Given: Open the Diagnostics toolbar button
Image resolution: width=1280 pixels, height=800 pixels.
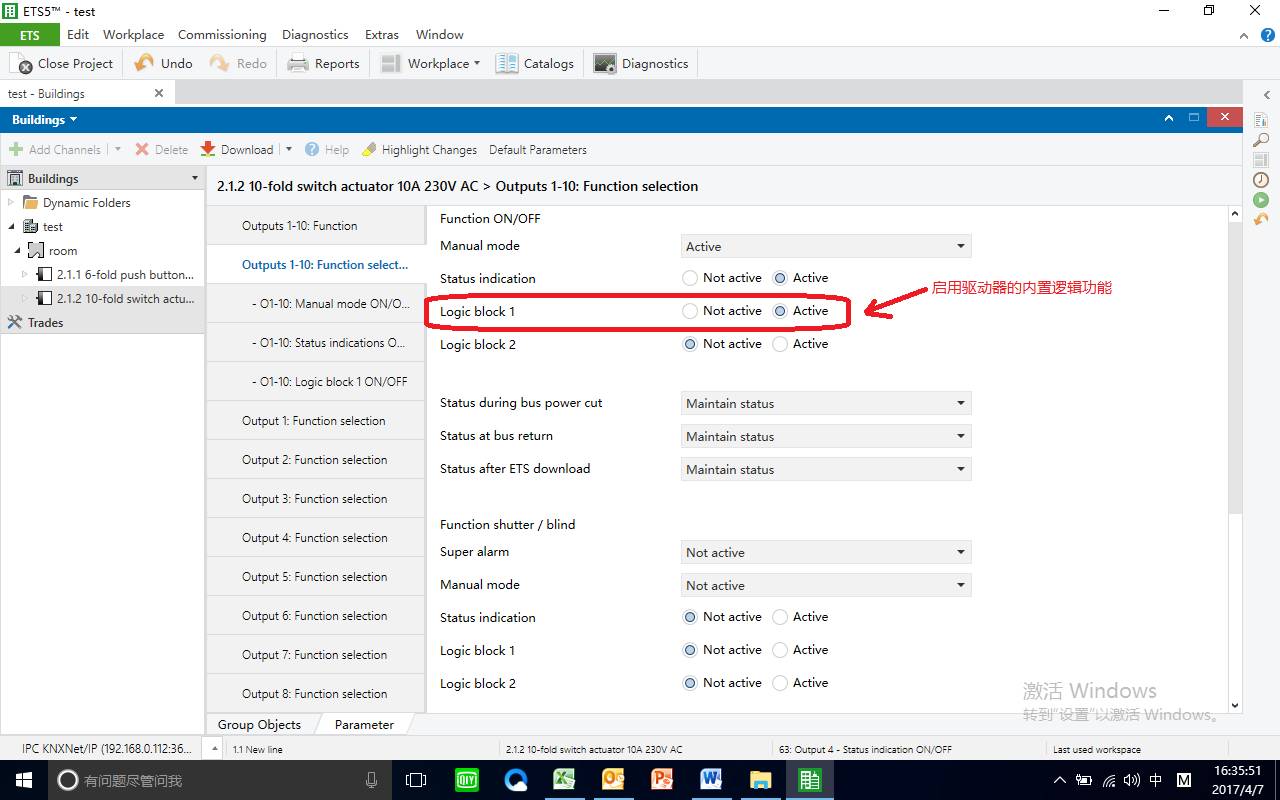Looking at the screenshot, I should point(641,63).
